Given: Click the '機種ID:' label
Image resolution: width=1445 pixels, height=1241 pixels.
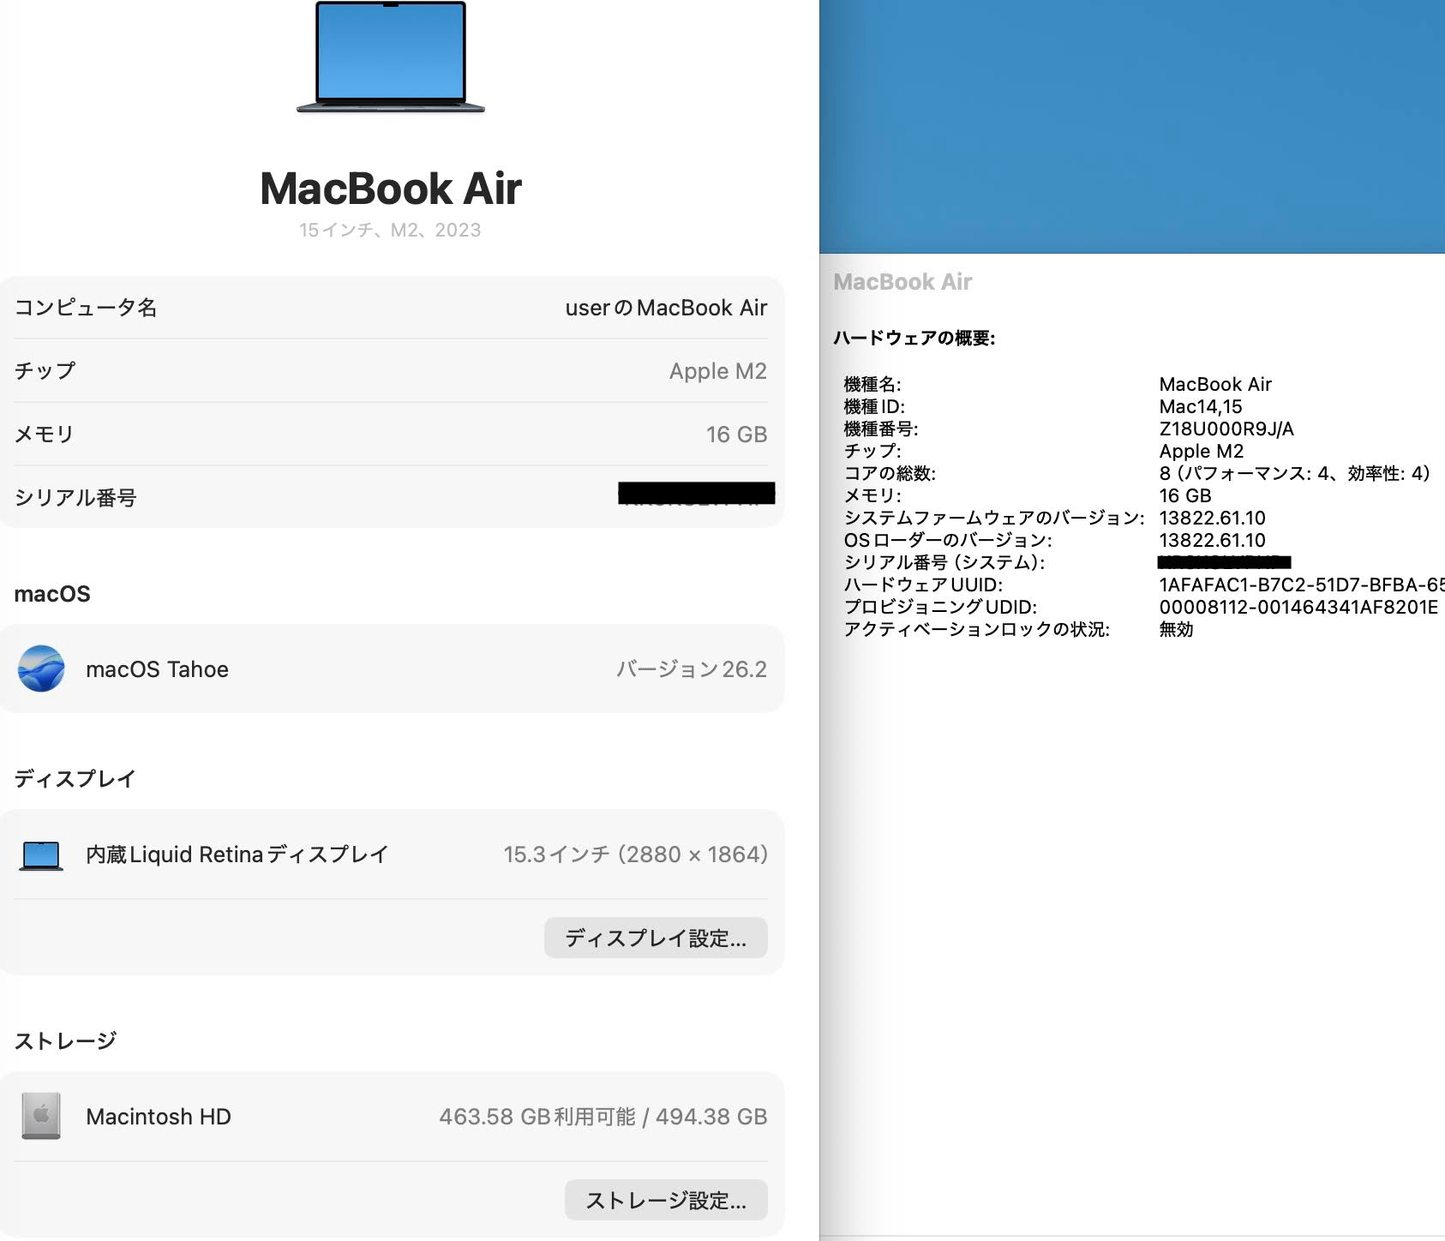Looking at the screenshot, I should point(874,407).
